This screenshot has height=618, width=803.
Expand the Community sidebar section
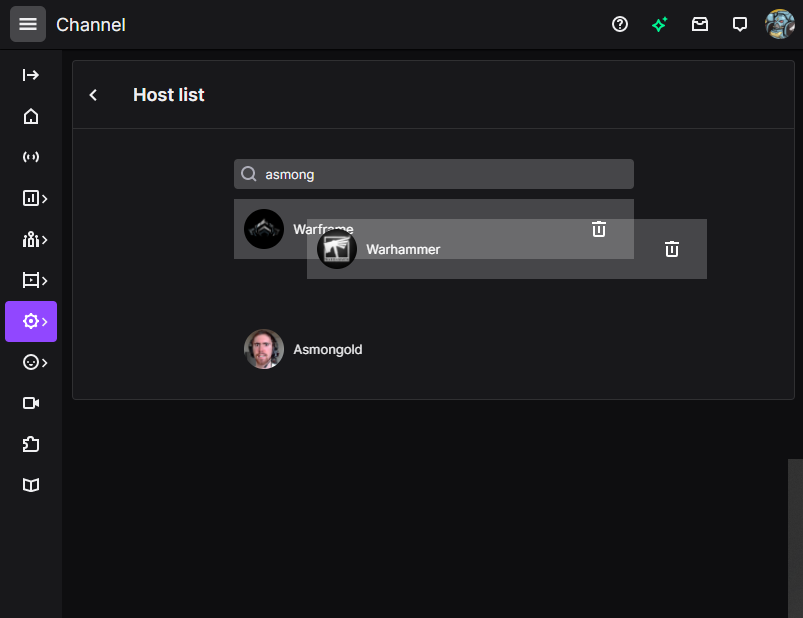34,239
